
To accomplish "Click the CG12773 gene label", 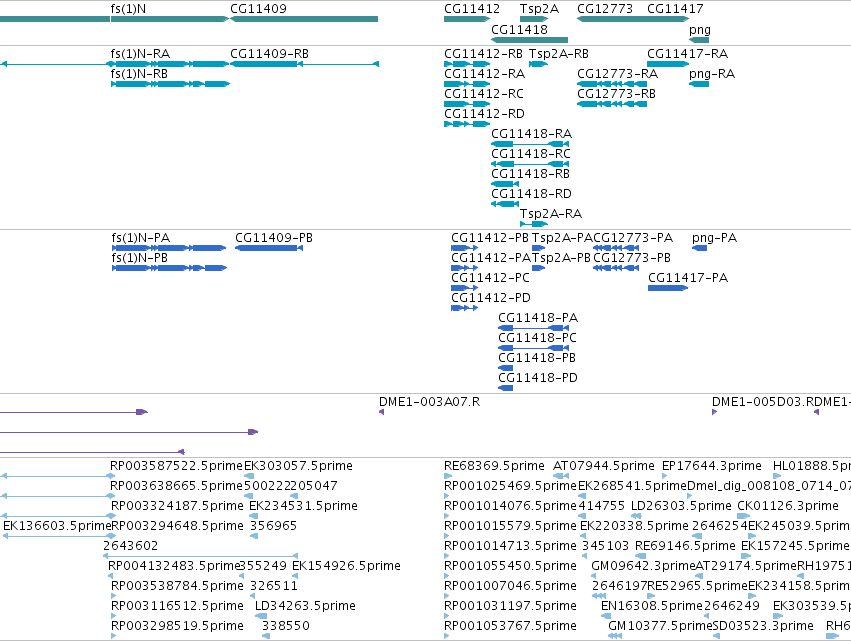I will 605,9.
